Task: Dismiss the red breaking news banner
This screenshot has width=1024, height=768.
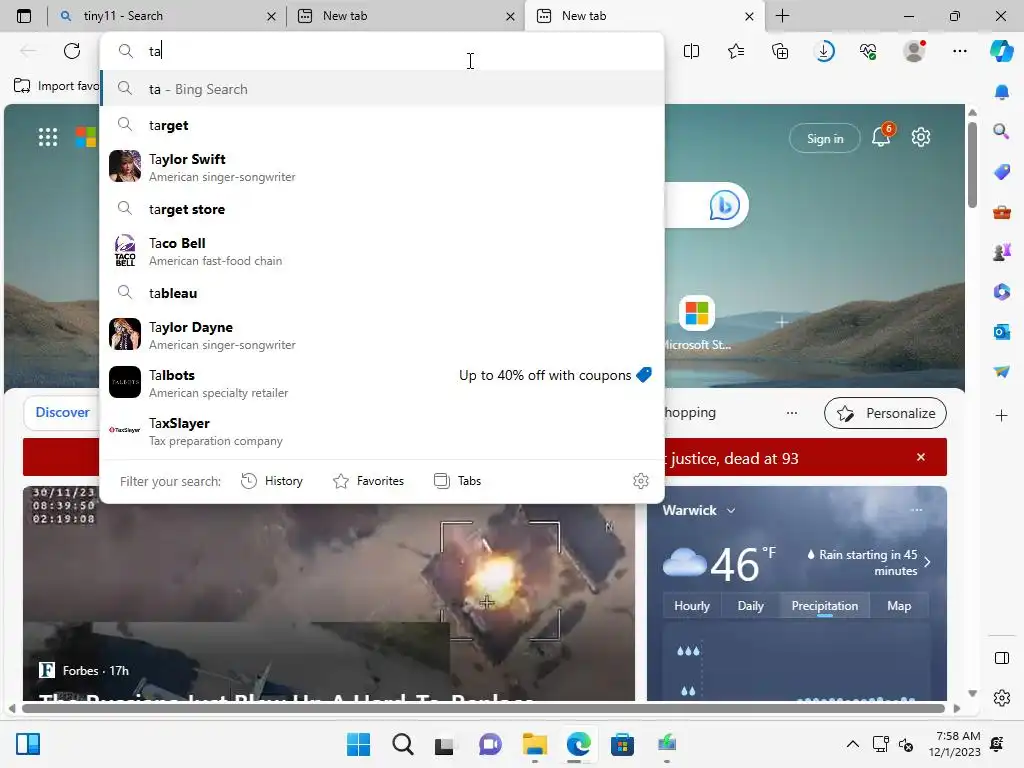Action: (921, 457)
